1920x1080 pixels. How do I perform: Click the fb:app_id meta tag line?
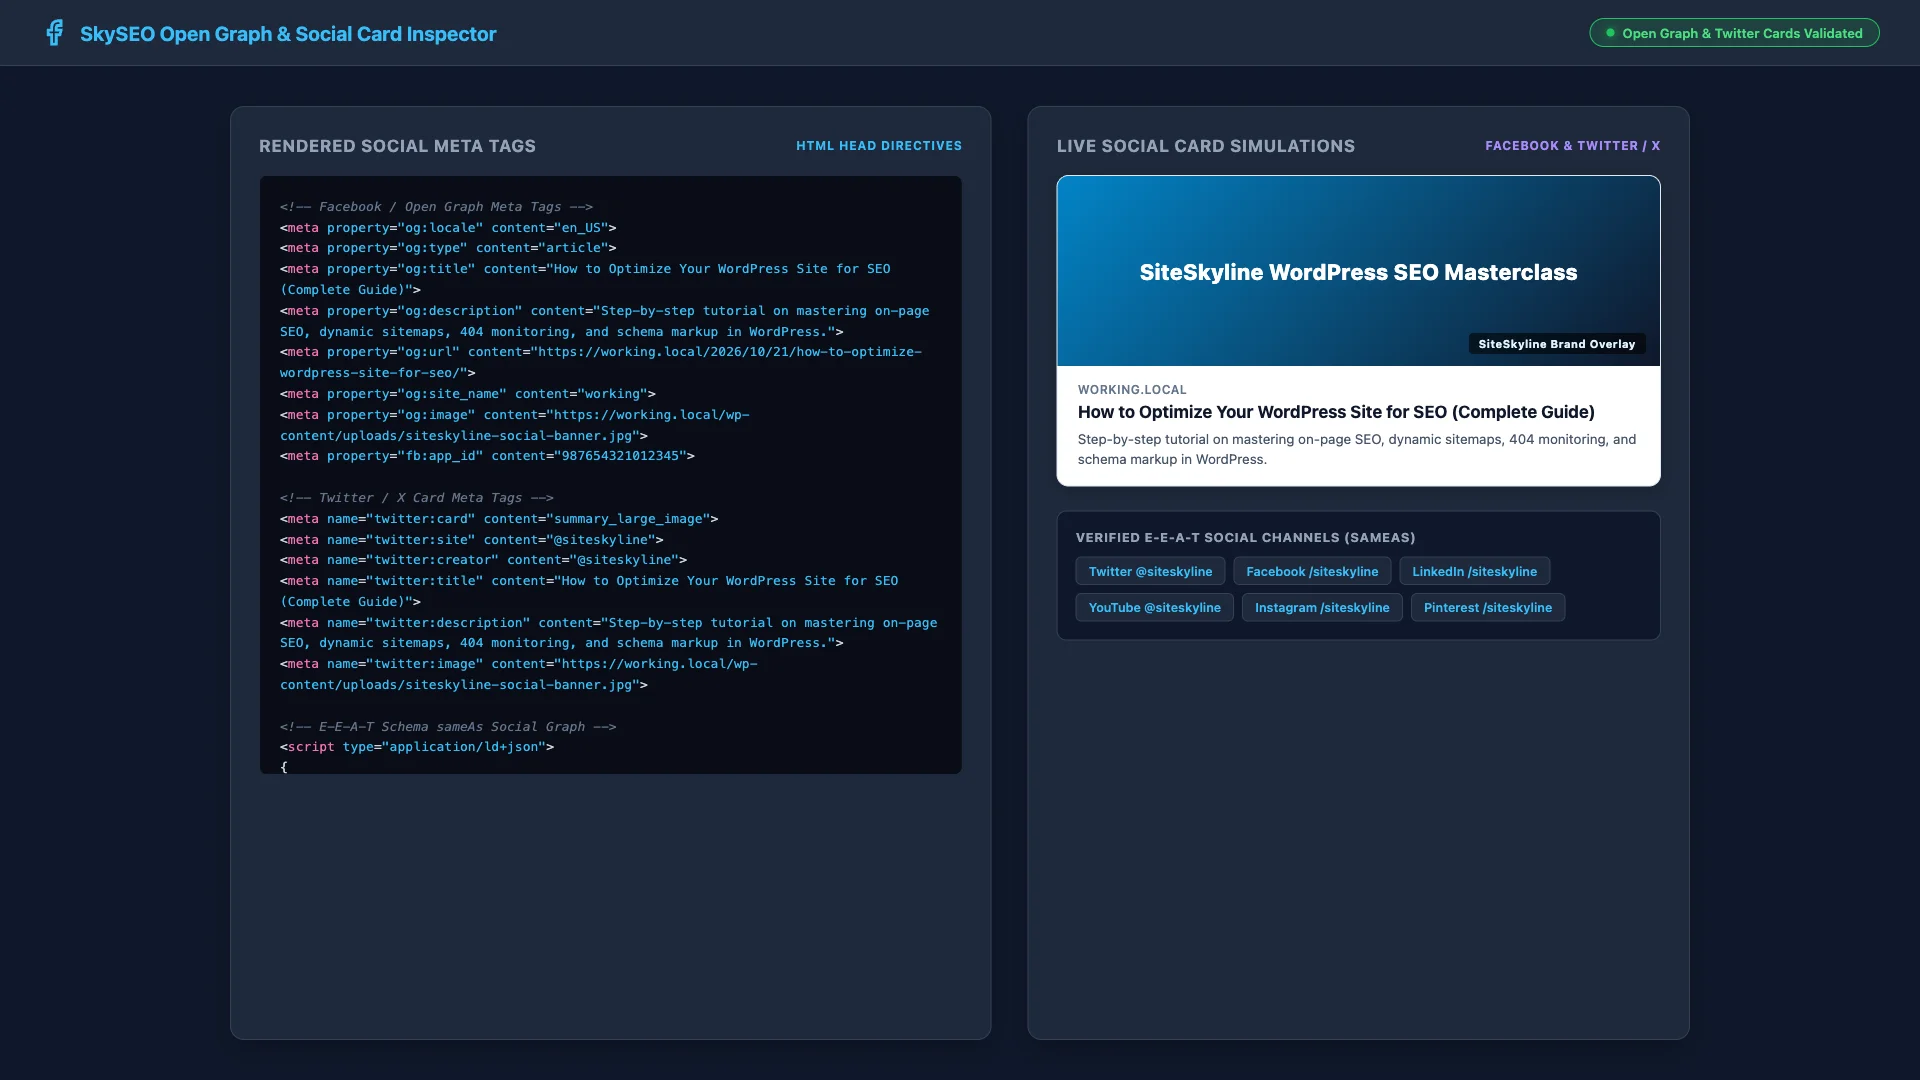tap(487, 456)
